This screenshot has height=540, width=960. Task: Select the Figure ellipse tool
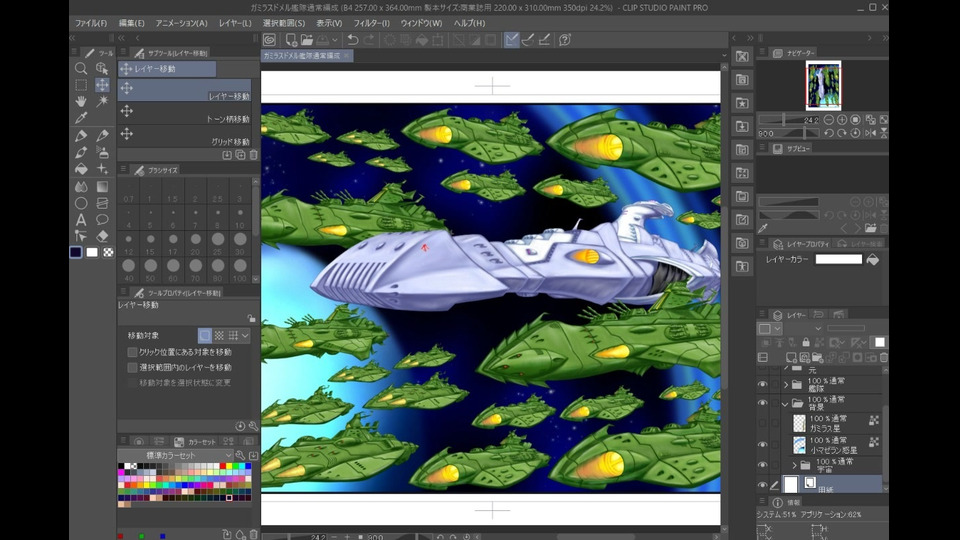[81, 203]
